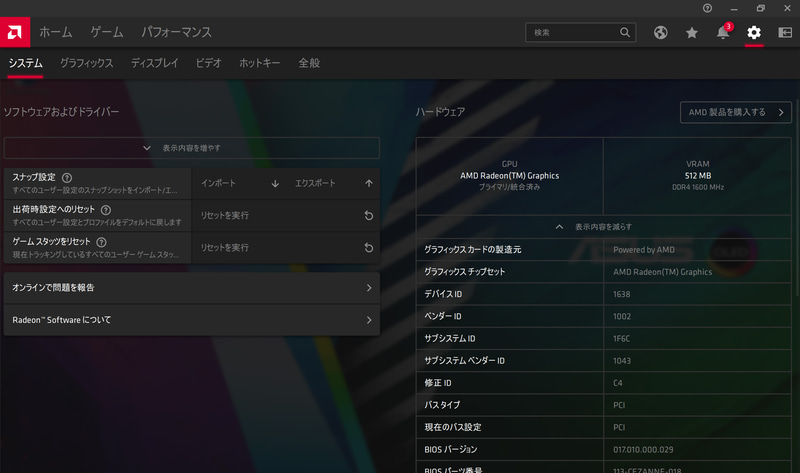Screen dimensions: 800x473
Task: Open オンラインで問題を報告
Action: (x=192, y=288)
